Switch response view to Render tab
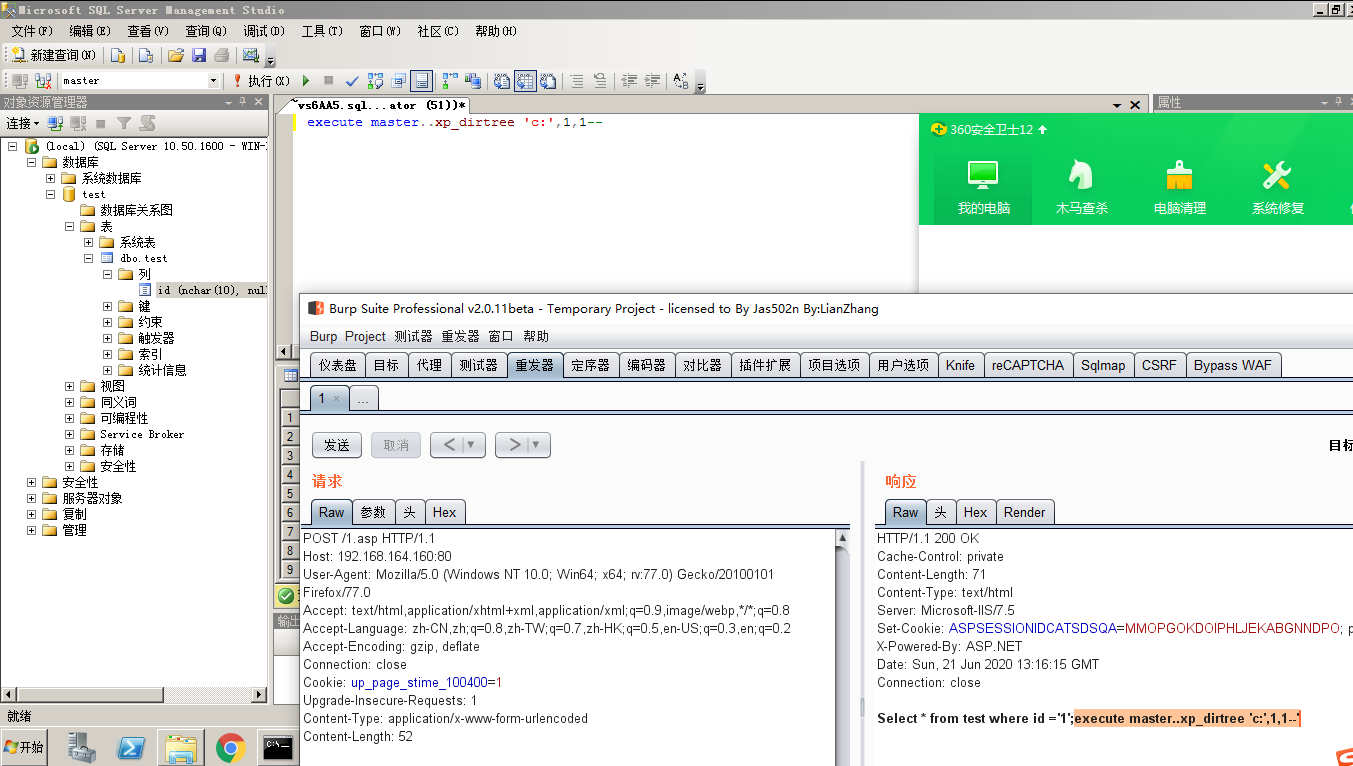Viewport: 1353px width, 766px height. [1024, 512]
